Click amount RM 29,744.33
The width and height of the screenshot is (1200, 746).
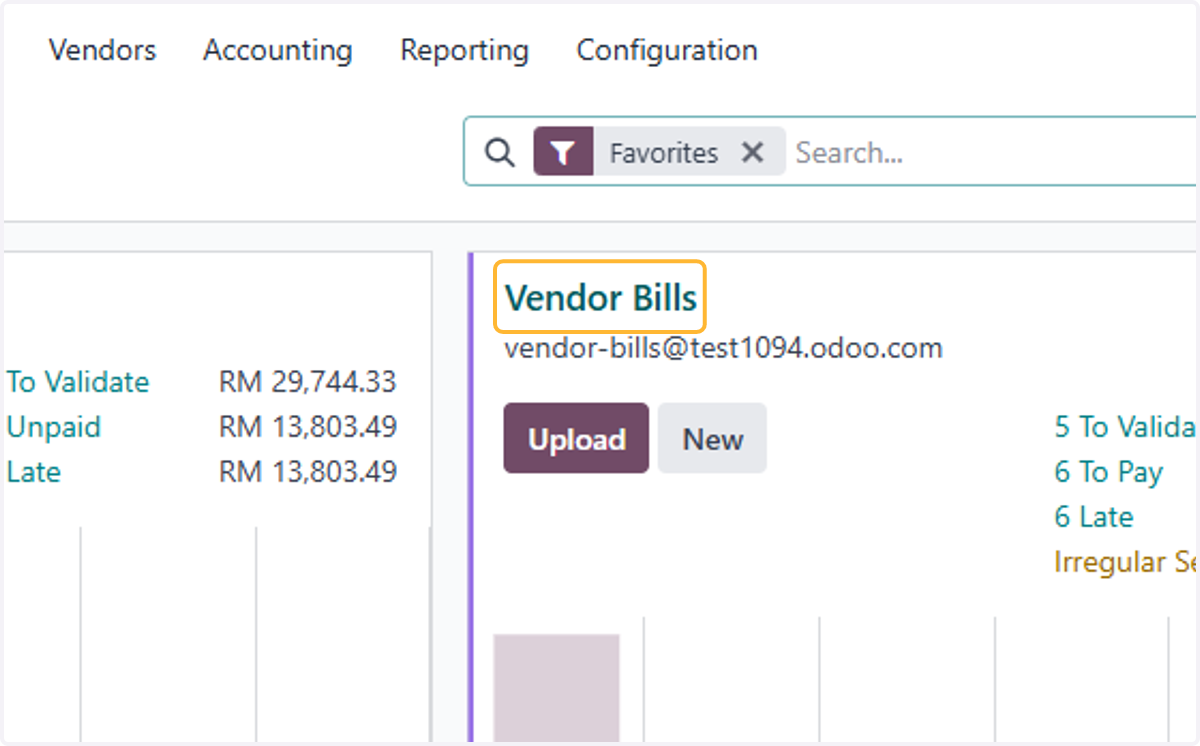308,382
